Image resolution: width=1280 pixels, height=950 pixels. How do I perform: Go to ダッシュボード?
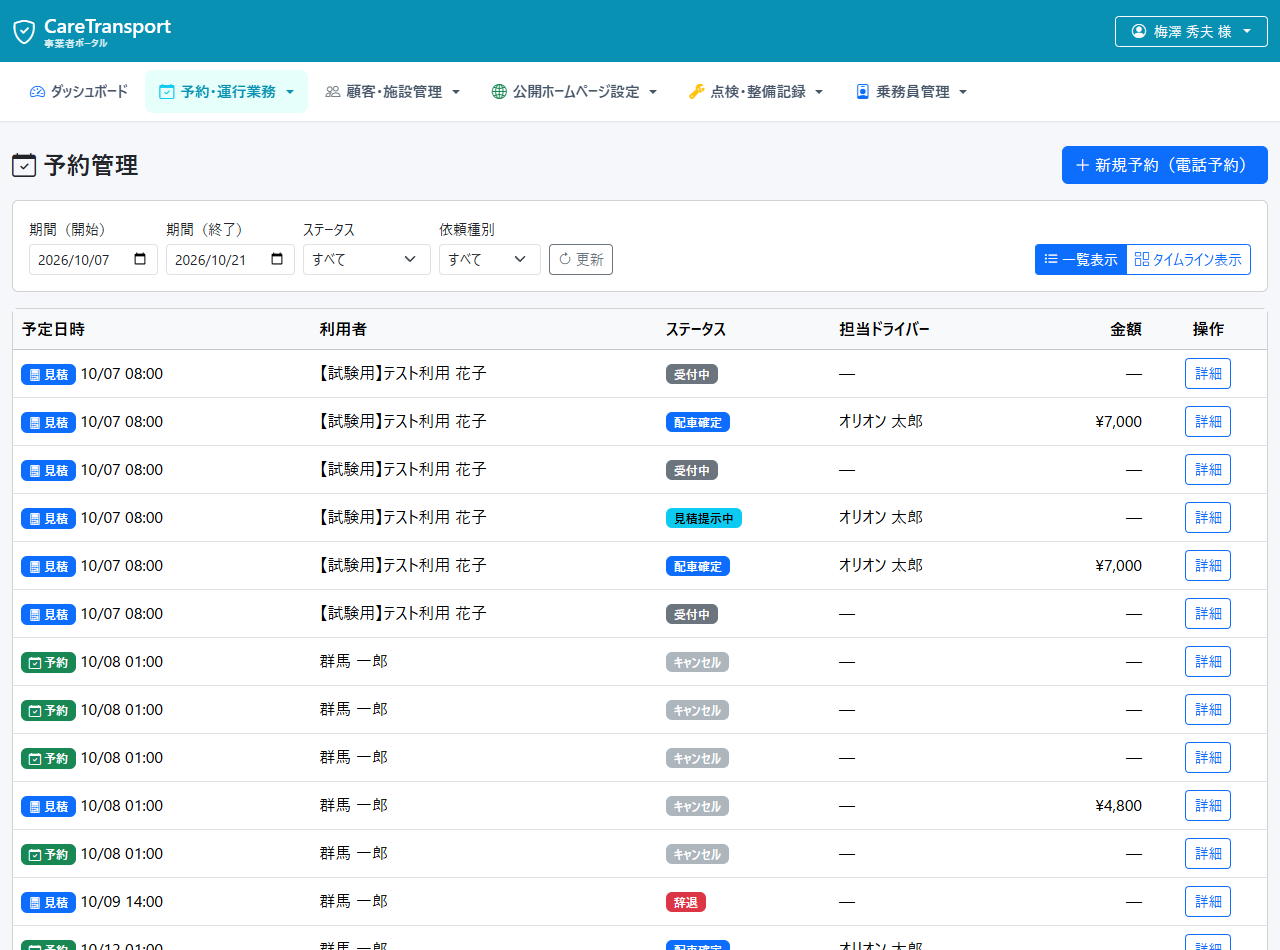pyautogui.click(x=79, y=92)
